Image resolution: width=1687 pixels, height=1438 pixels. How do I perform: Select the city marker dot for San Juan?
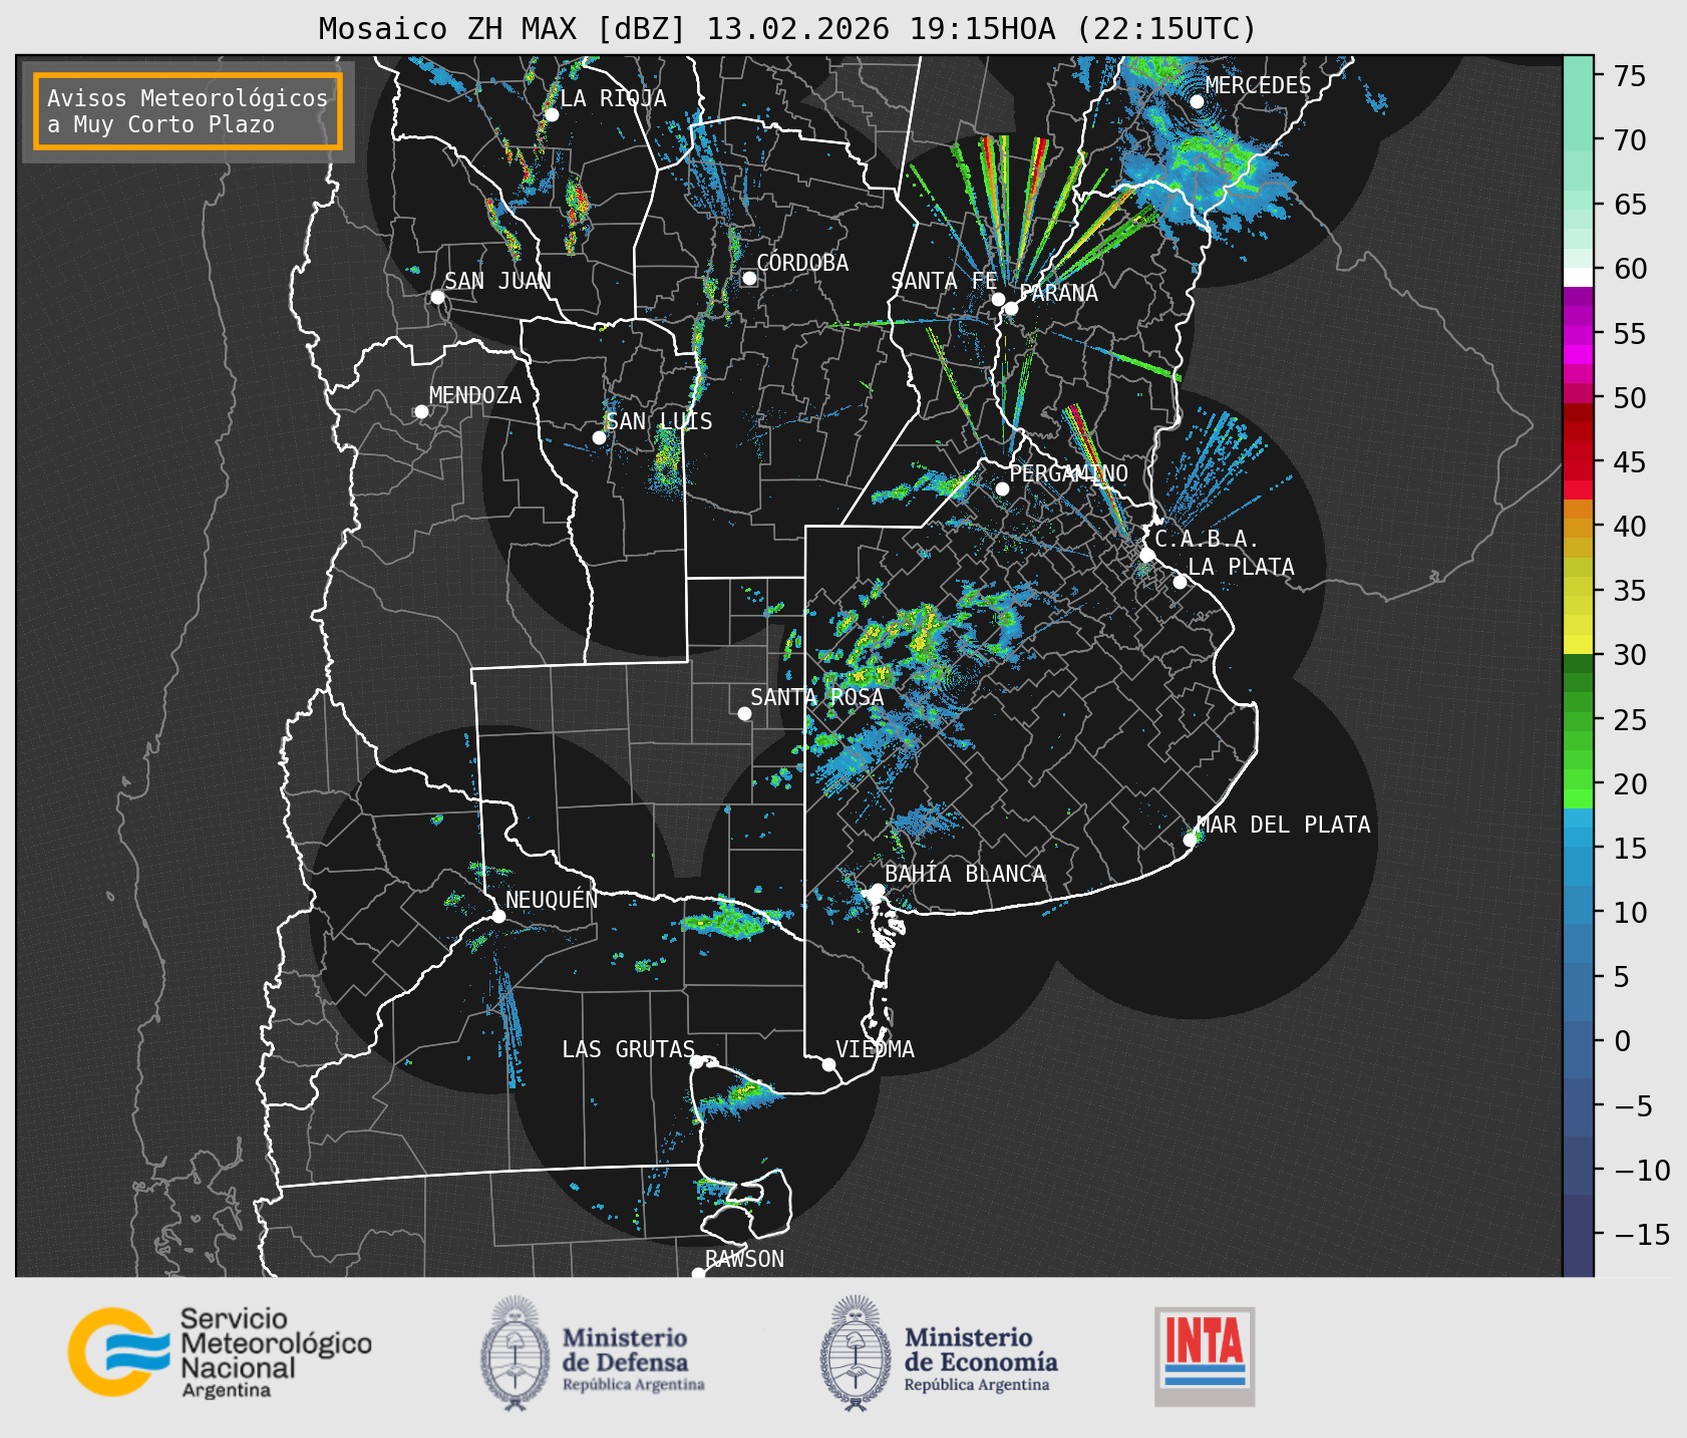437,297
